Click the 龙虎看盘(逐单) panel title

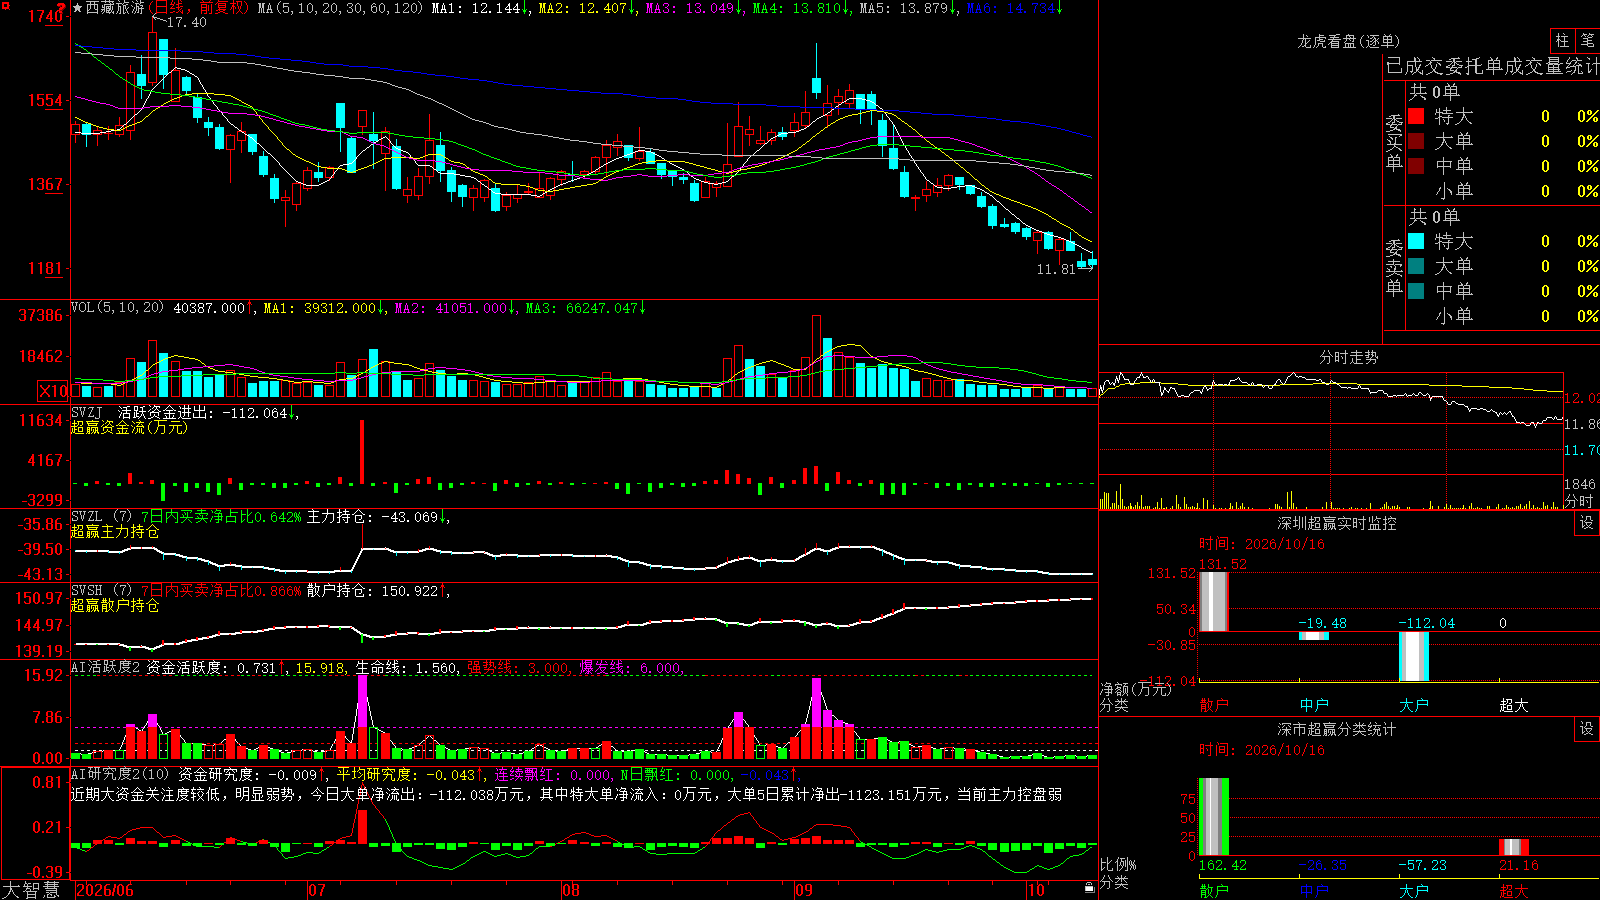(1348, 41)
